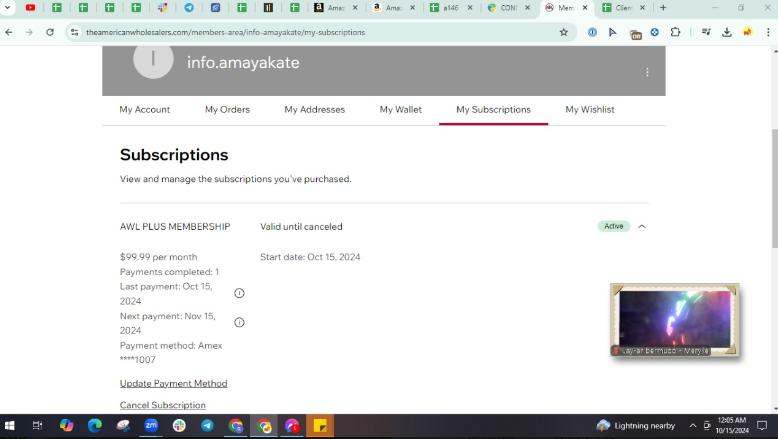
Task: Open the clock and date flyout
Action: 732,426
